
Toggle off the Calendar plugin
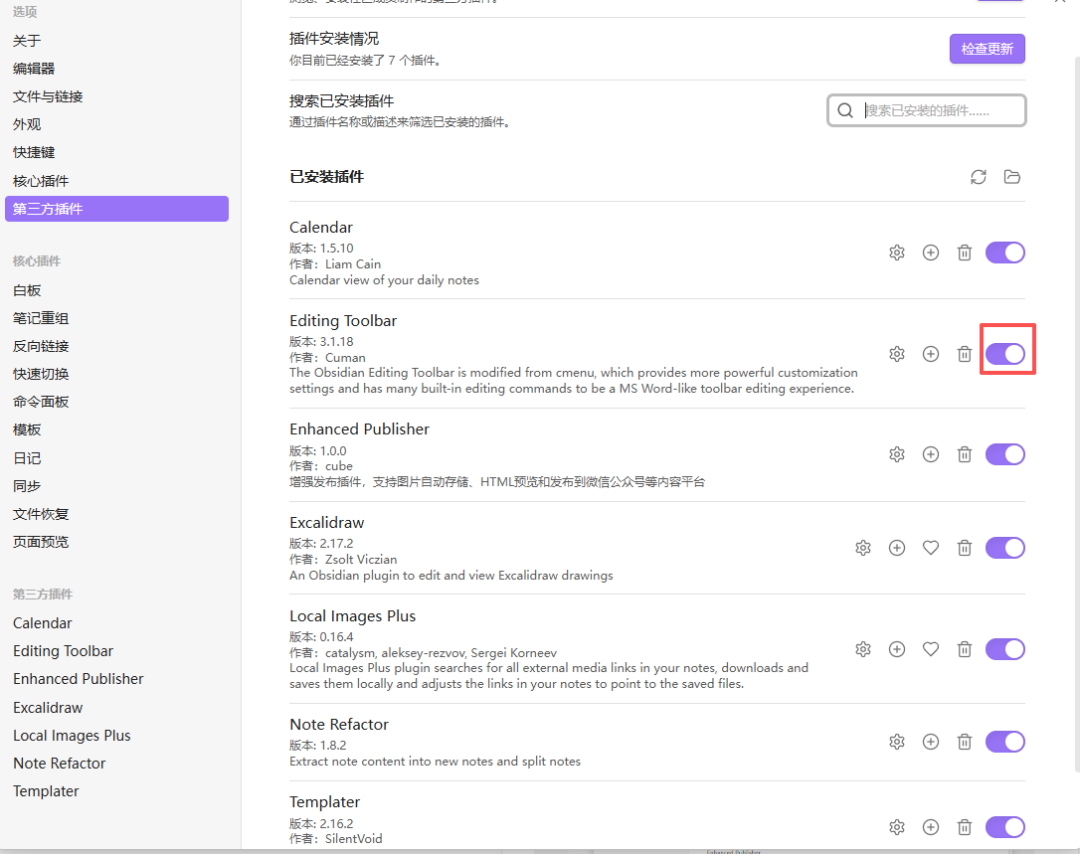pos(1005,253)
